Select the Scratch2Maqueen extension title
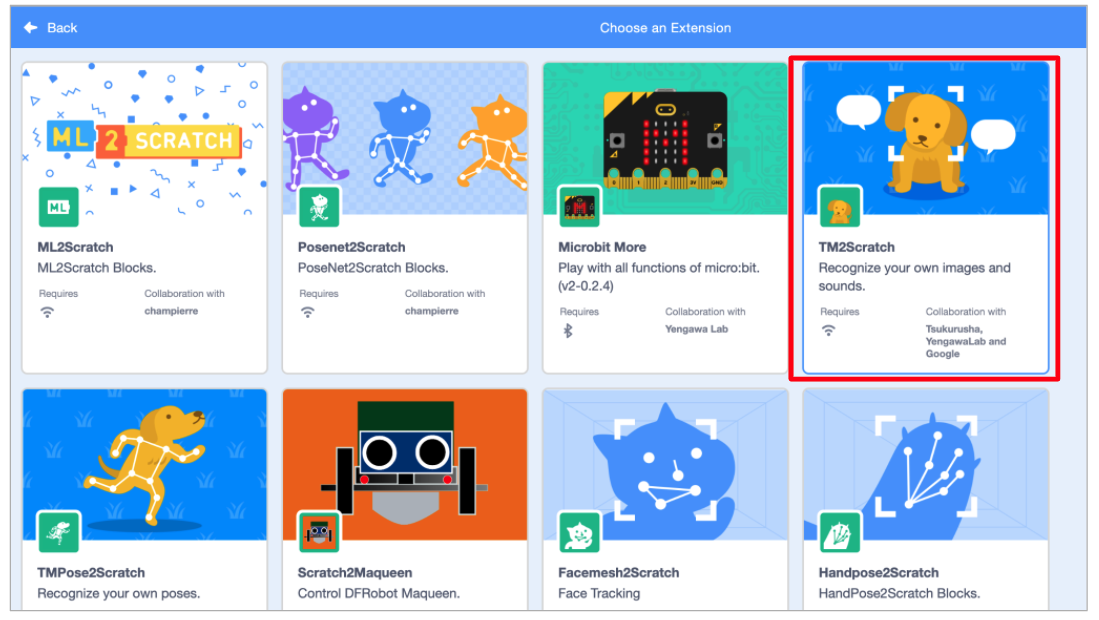Screen dimensions: 1099x620 (355, 572)
